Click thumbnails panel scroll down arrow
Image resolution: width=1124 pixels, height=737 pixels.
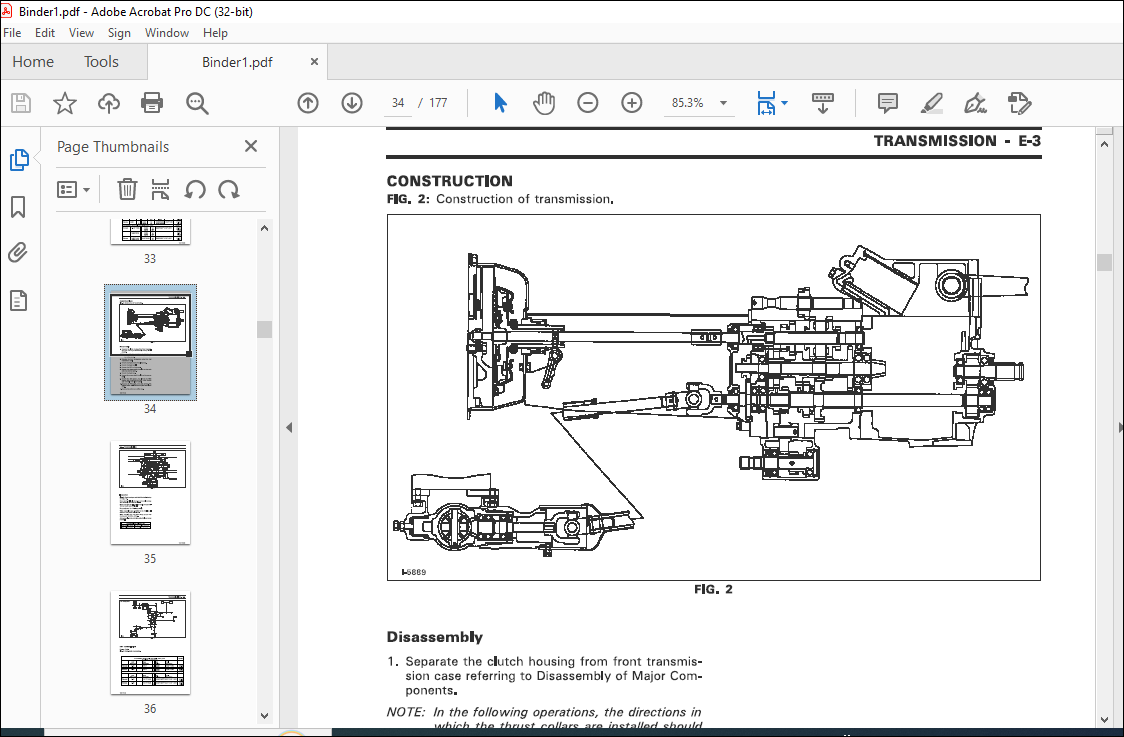[265, 715]
